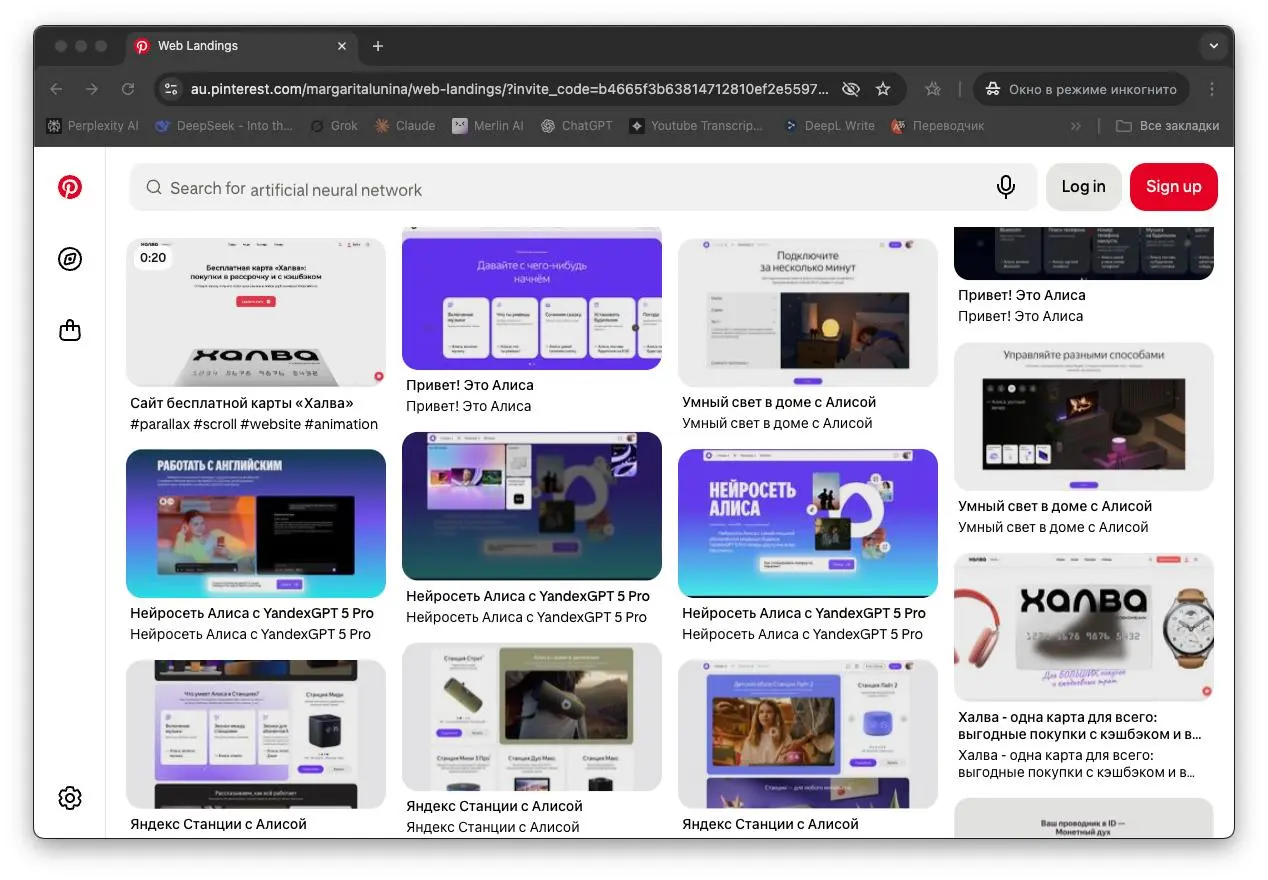Click the three-dot Chrome menu icon
The width and height of the screenshot is (1268, 880).
point(1212,89)
